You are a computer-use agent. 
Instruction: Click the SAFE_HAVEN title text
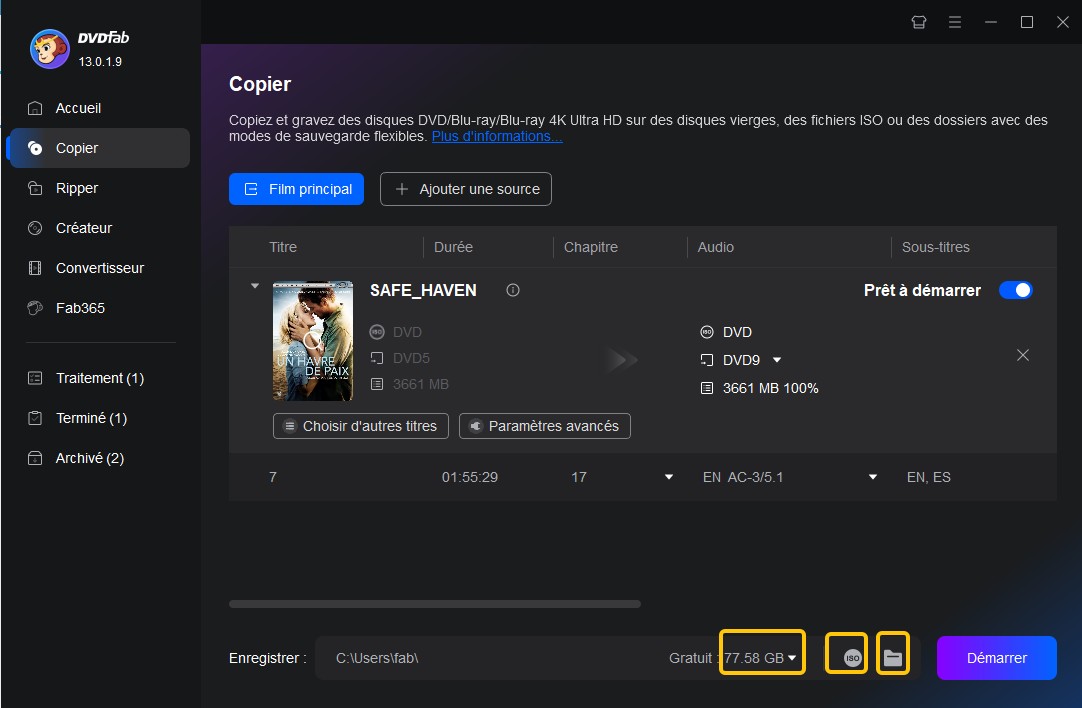tap(423, 291)
